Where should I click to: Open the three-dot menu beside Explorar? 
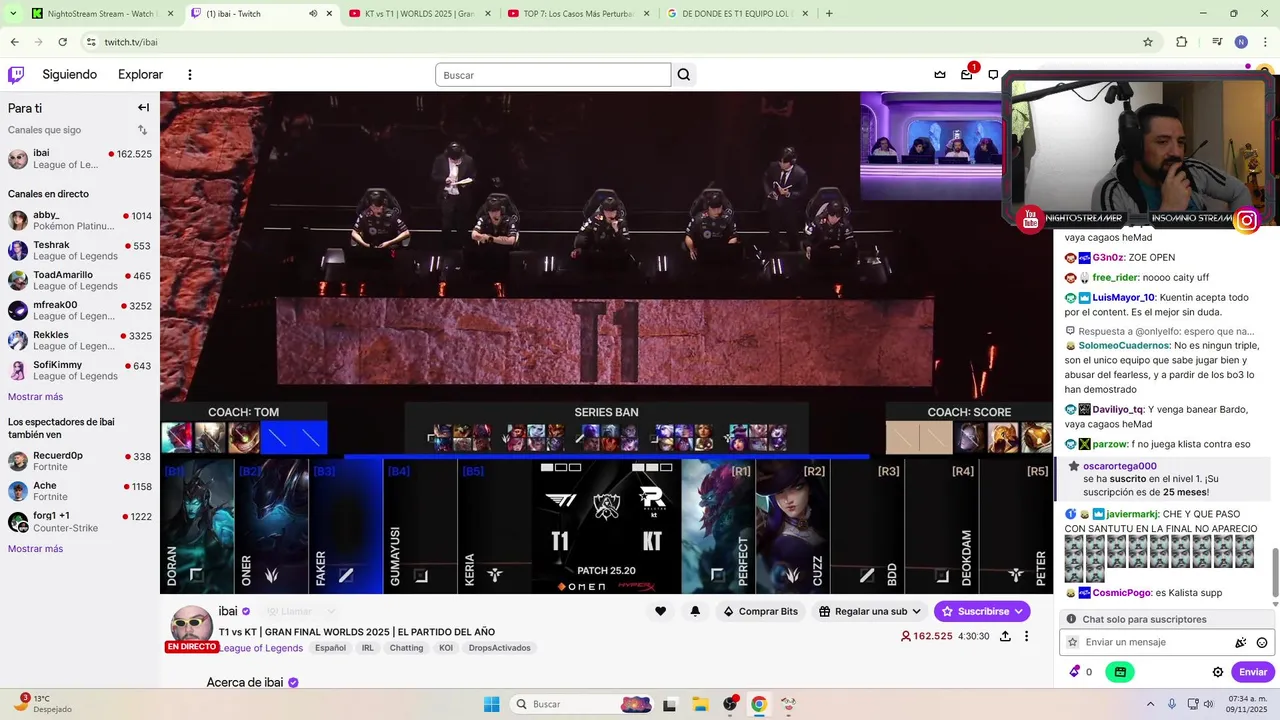(x=190, y=75)
